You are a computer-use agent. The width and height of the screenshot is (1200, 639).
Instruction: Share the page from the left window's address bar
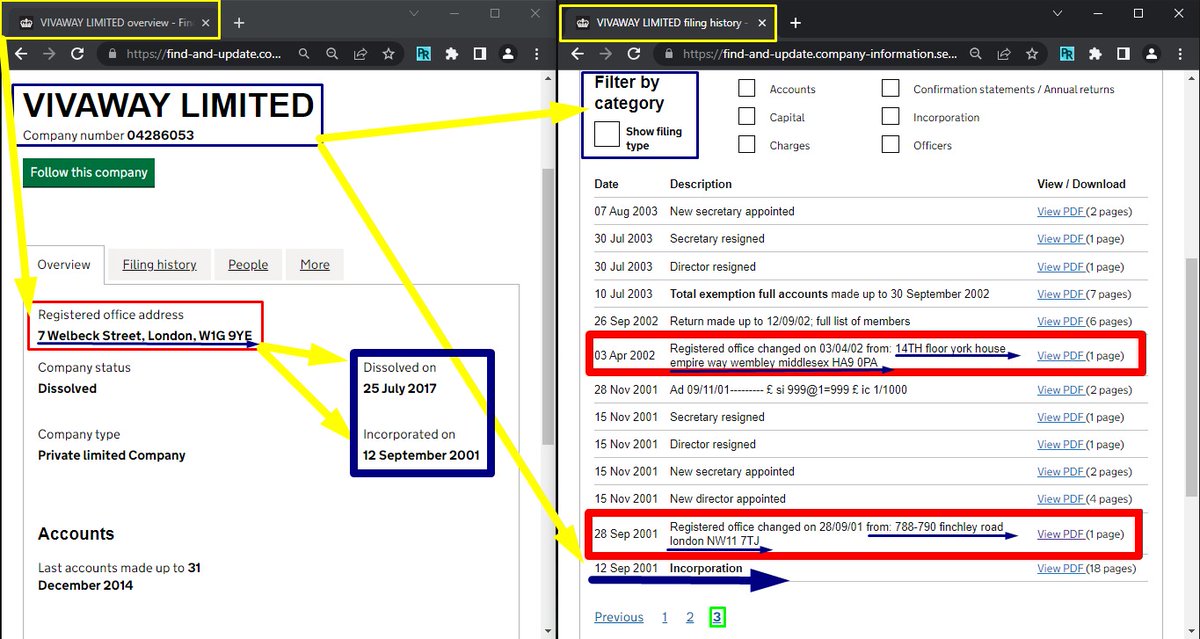point(360,54)
